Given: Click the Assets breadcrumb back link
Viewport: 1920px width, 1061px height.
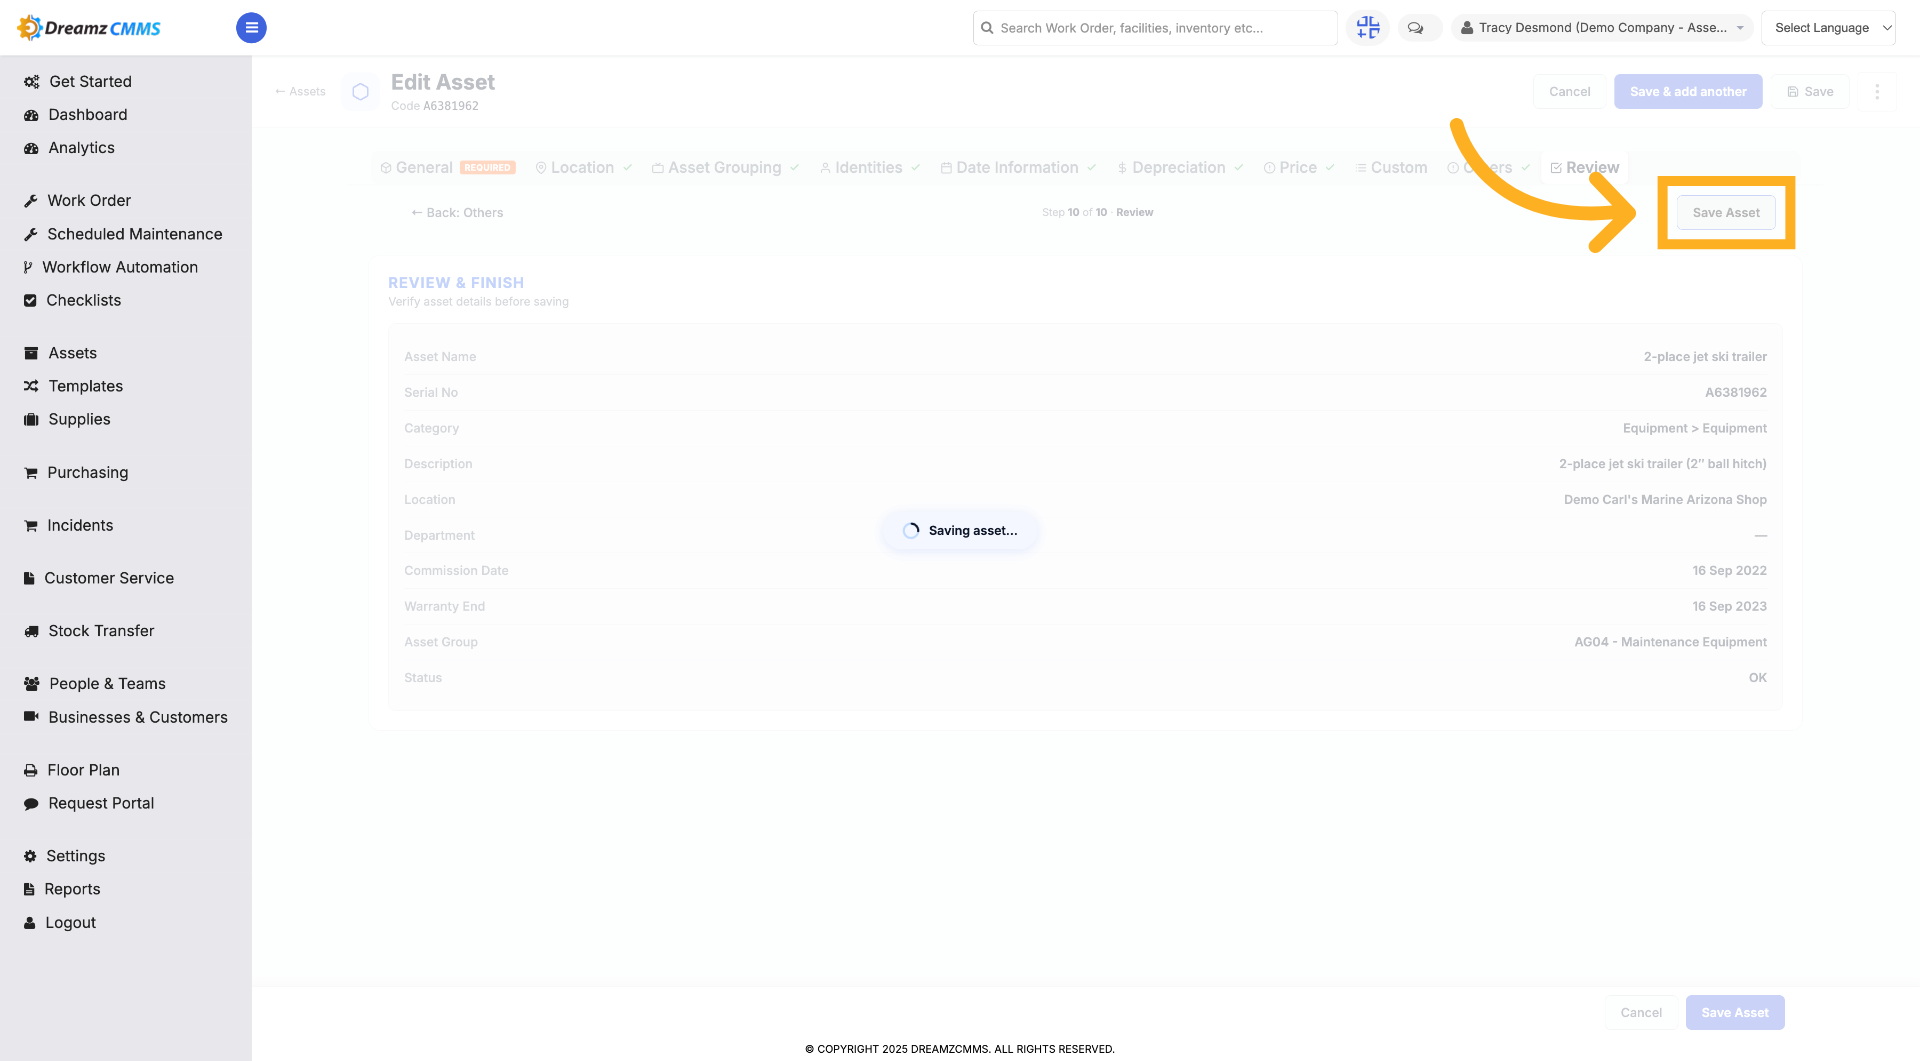Looking at the screenshot, I should tap(300, 91).
